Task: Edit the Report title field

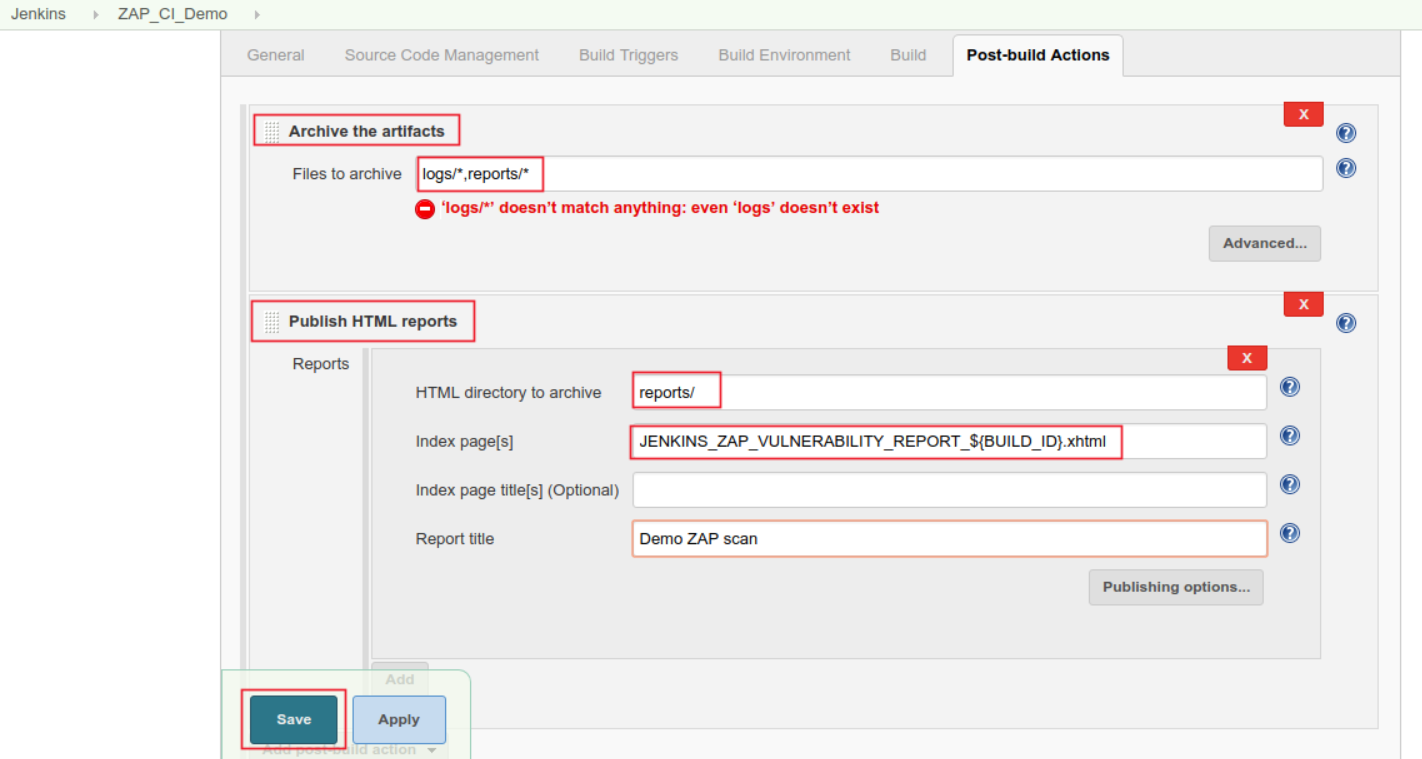Action: 949,538
